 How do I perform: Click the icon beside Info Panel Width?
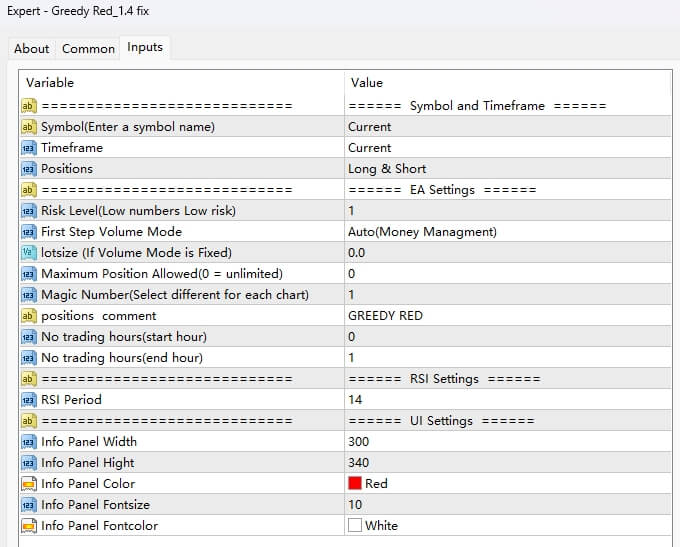[x=29, y=442]
